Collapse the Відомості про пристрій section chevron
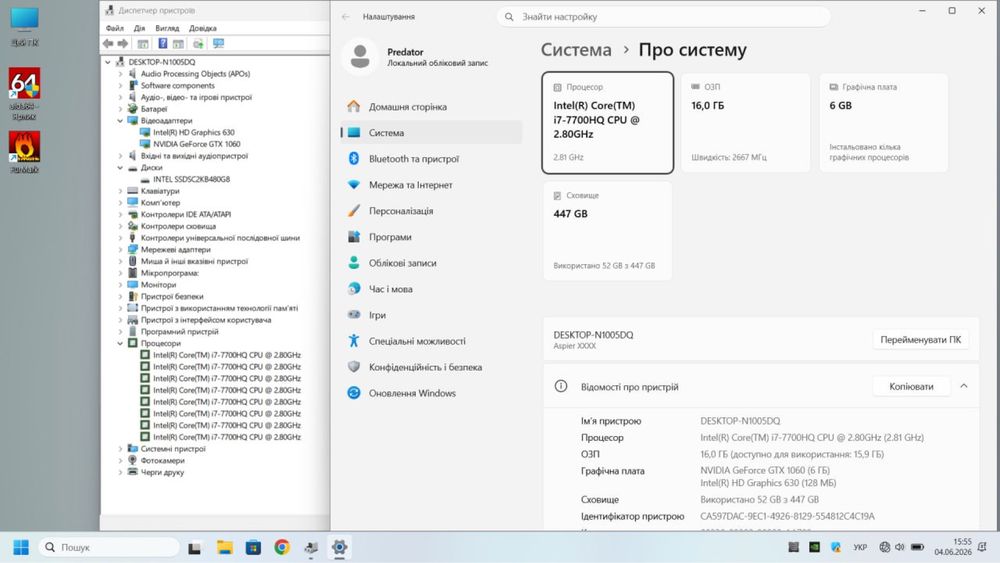 click(964, 386)
